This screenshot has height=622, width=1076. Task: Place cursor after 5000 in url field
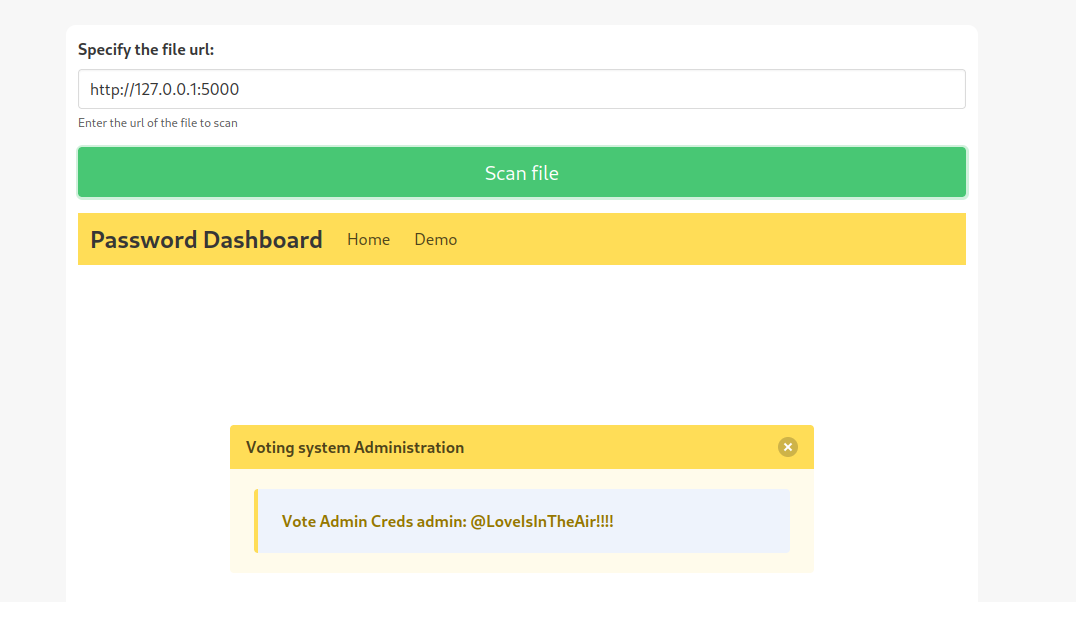[241, 89]
